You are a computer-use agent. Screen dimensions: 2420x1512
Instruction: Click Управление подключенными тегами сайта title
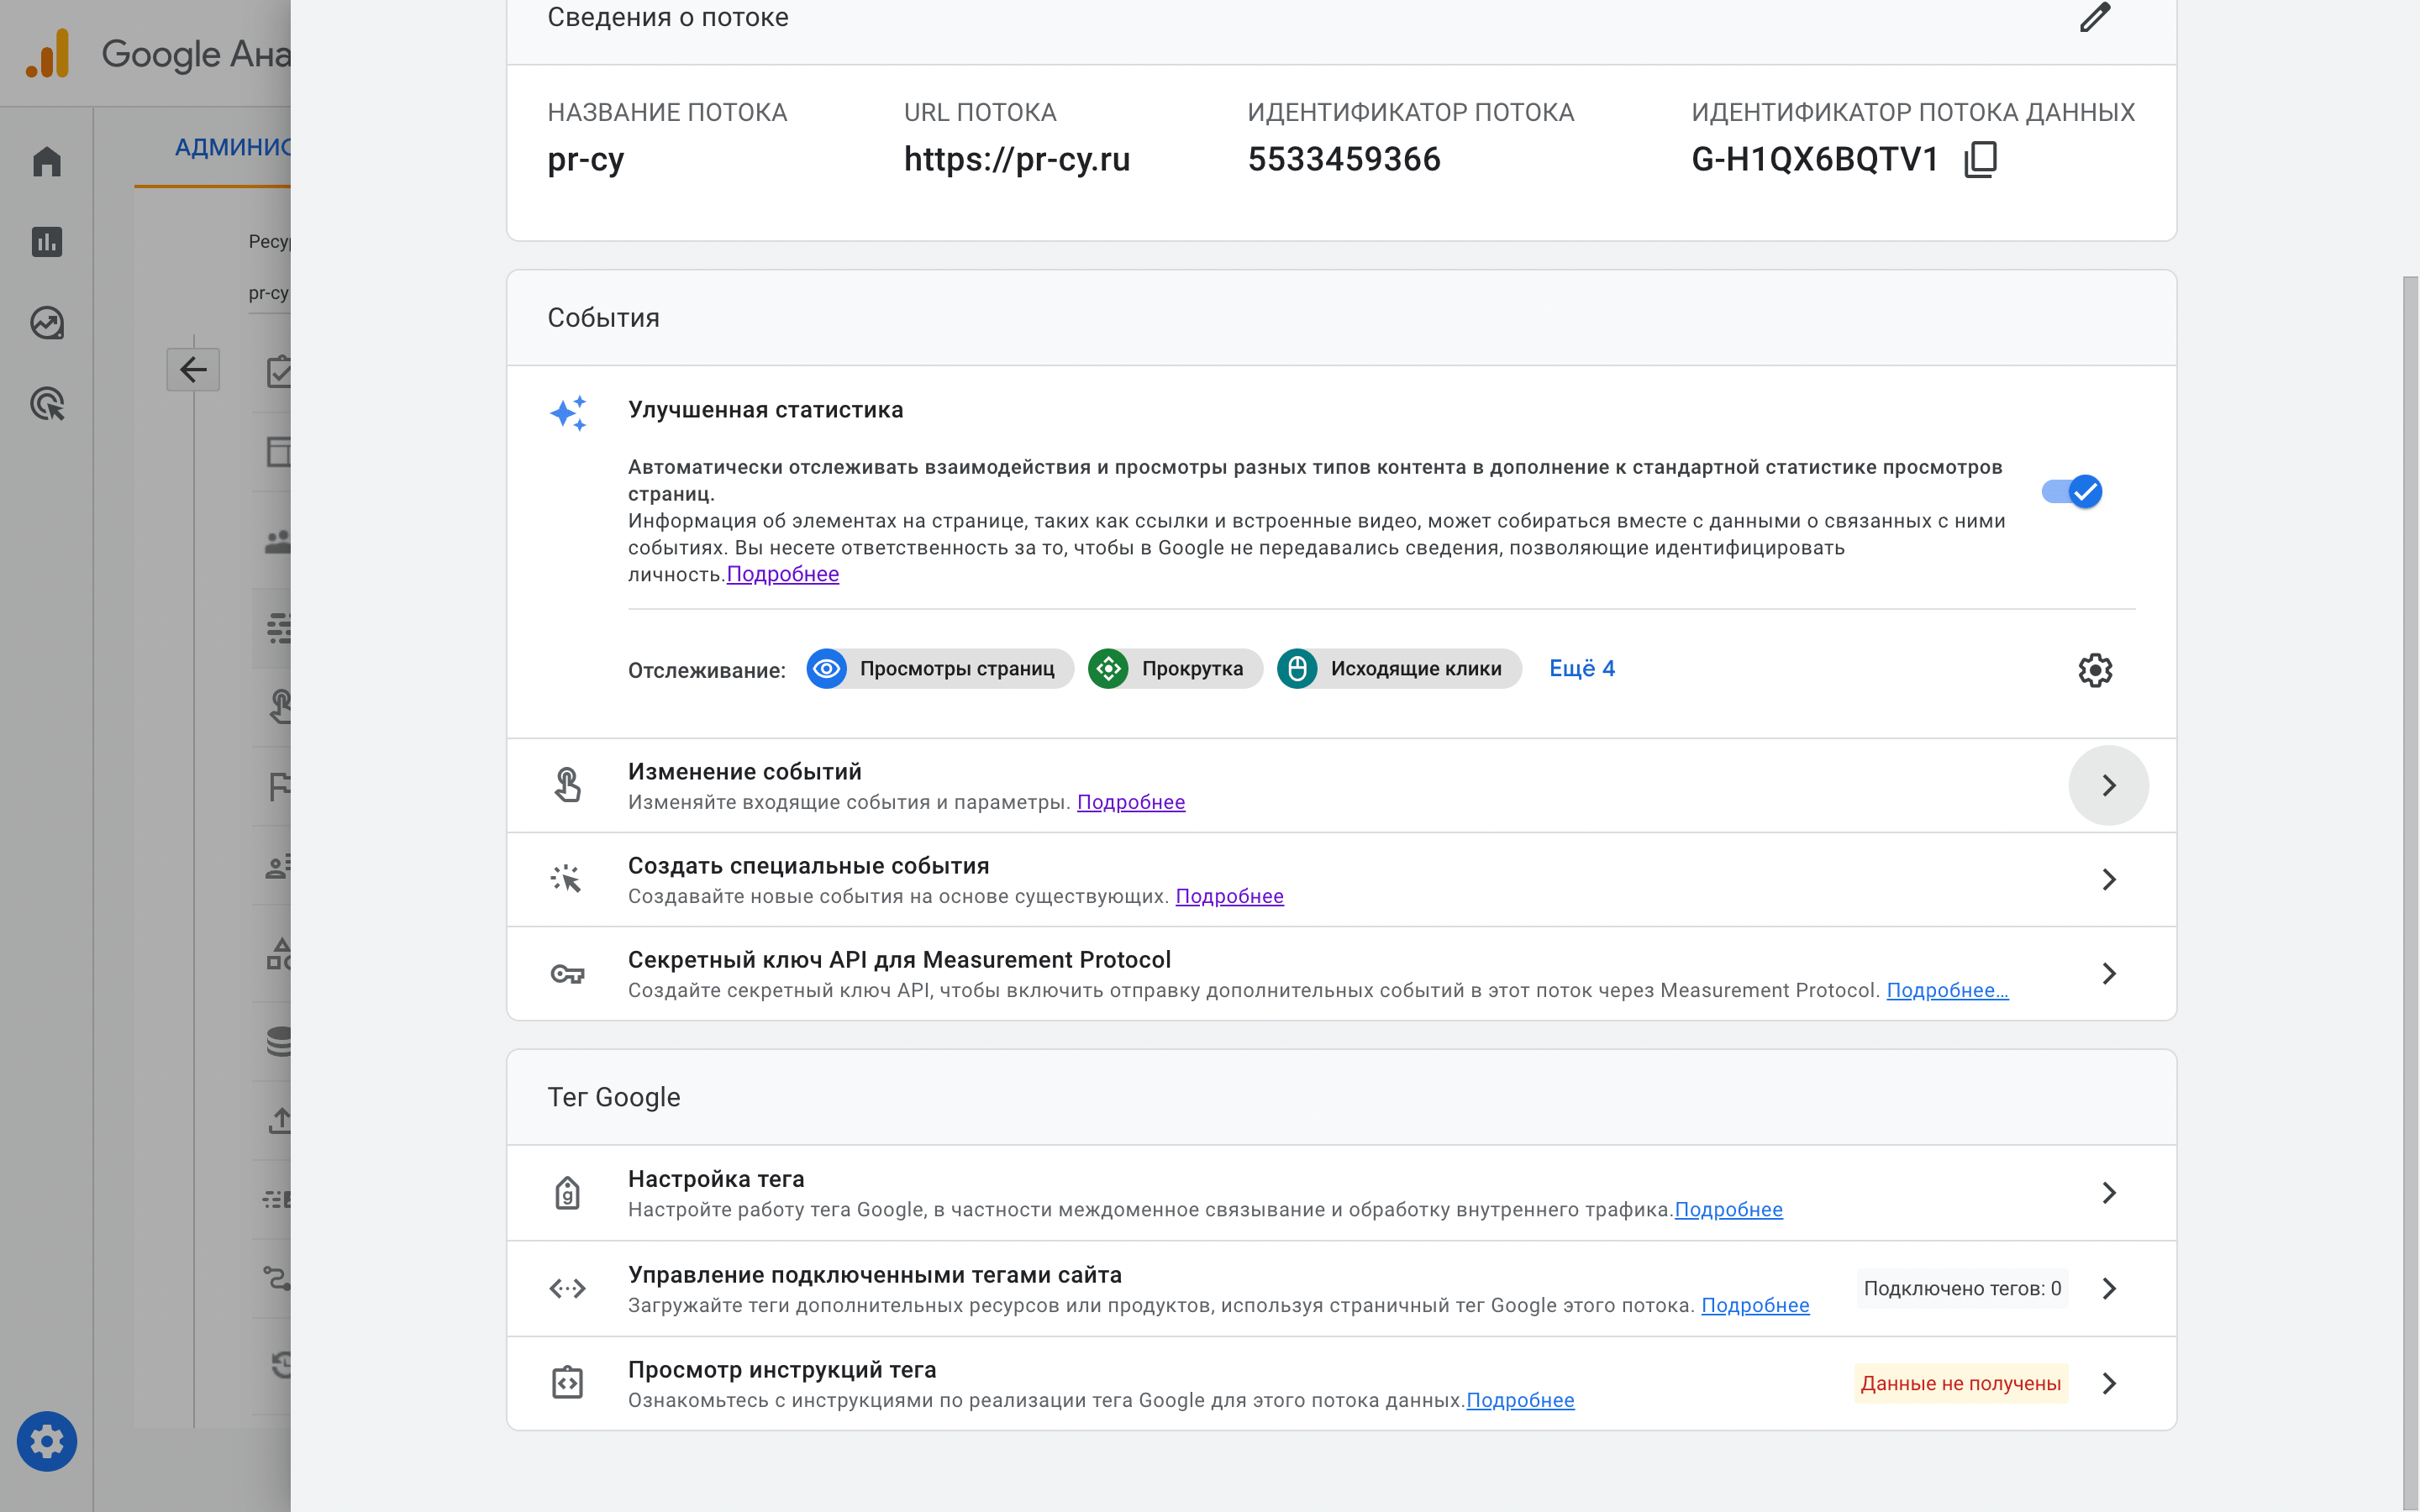(875, 1275)
